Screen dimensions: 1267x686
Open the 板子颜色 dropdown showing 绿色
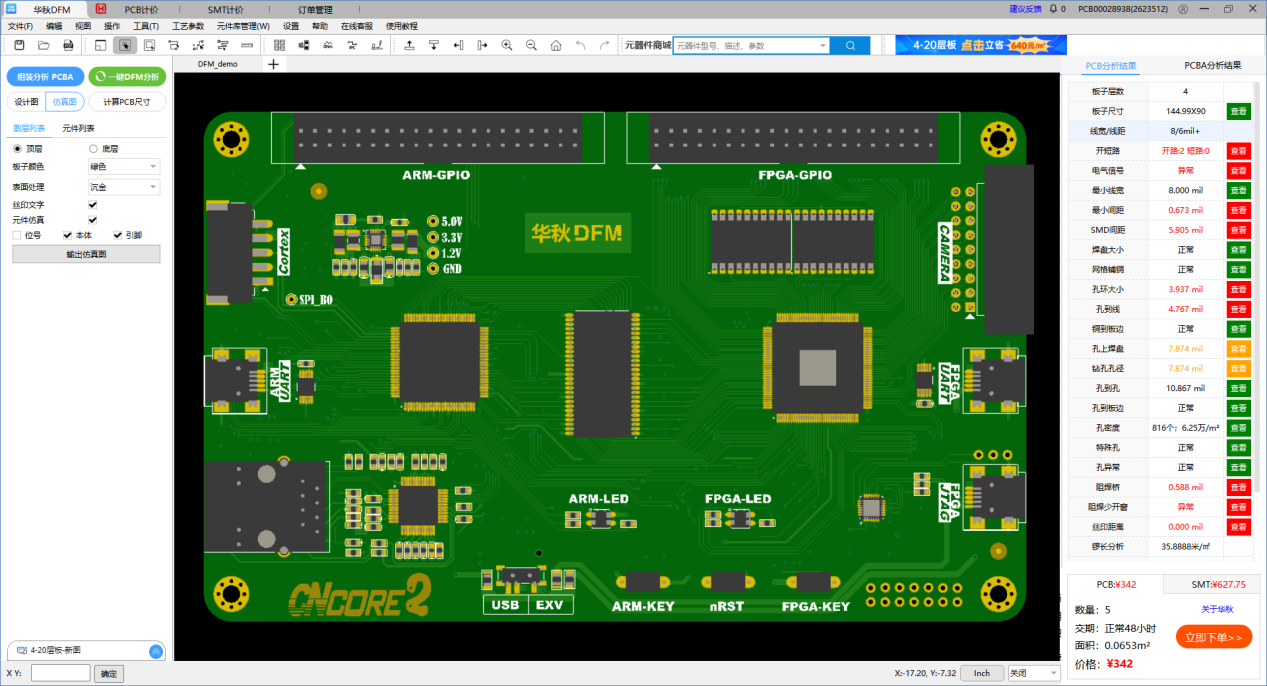[x=124, y=167]
